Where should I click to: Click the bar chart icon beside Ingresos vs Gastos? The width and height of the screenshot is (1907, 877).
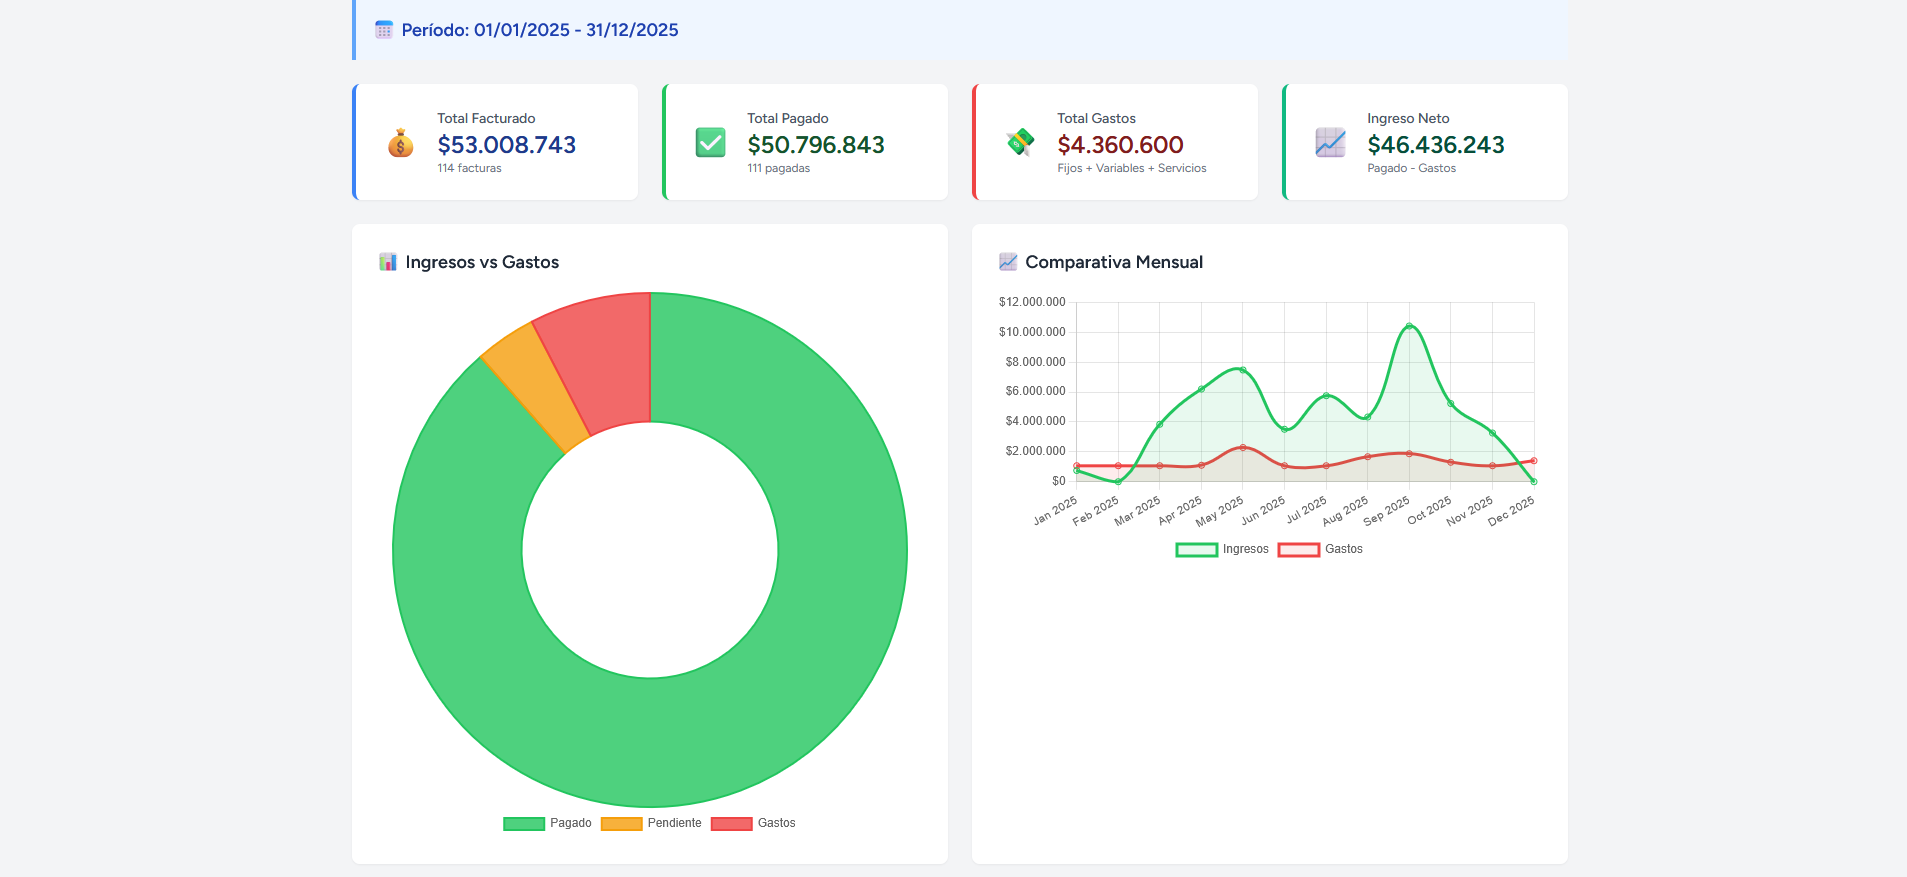coord(388,262)
